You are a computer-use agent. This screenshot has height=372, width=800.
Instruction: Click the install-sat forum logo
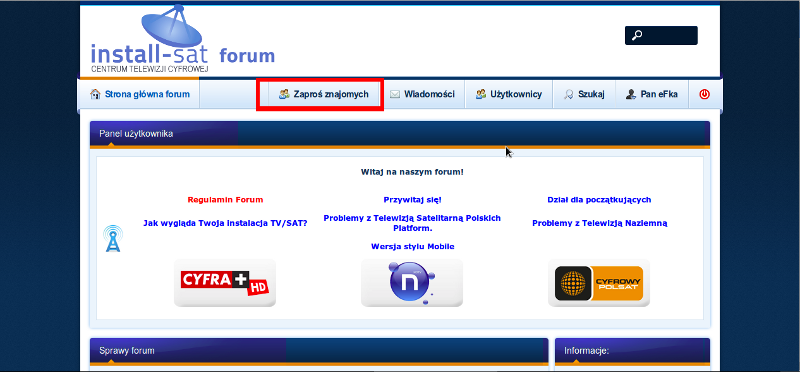183,40
